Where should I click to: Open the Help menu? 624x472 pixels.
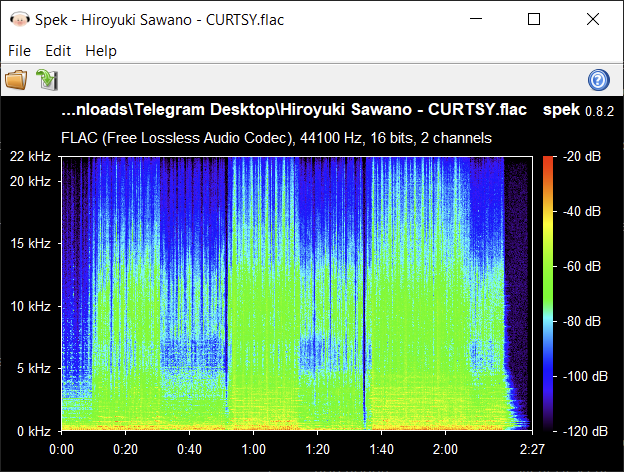pyautogui.click(x=101, y=51)
